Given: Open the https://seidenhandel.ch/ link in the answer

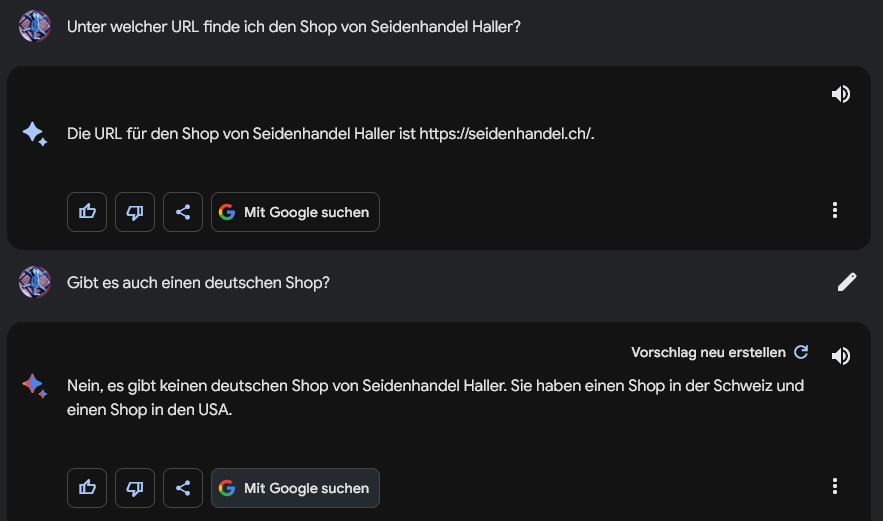Looking at the screenshot, I should pyautogui.click(x=506, y=134).
